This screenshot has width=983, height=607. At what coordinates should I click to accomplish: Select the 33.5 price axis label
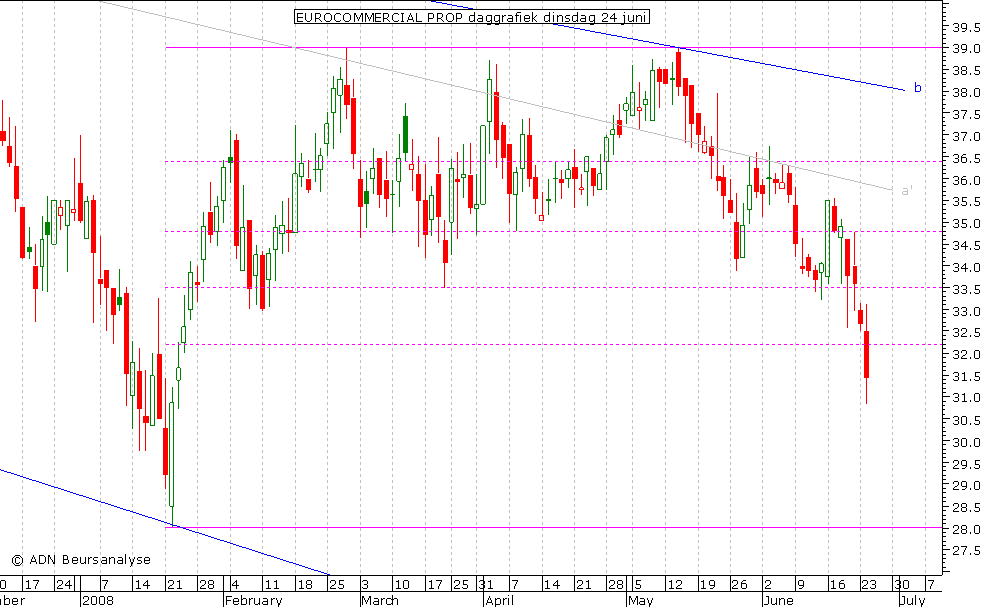[966, 290]
